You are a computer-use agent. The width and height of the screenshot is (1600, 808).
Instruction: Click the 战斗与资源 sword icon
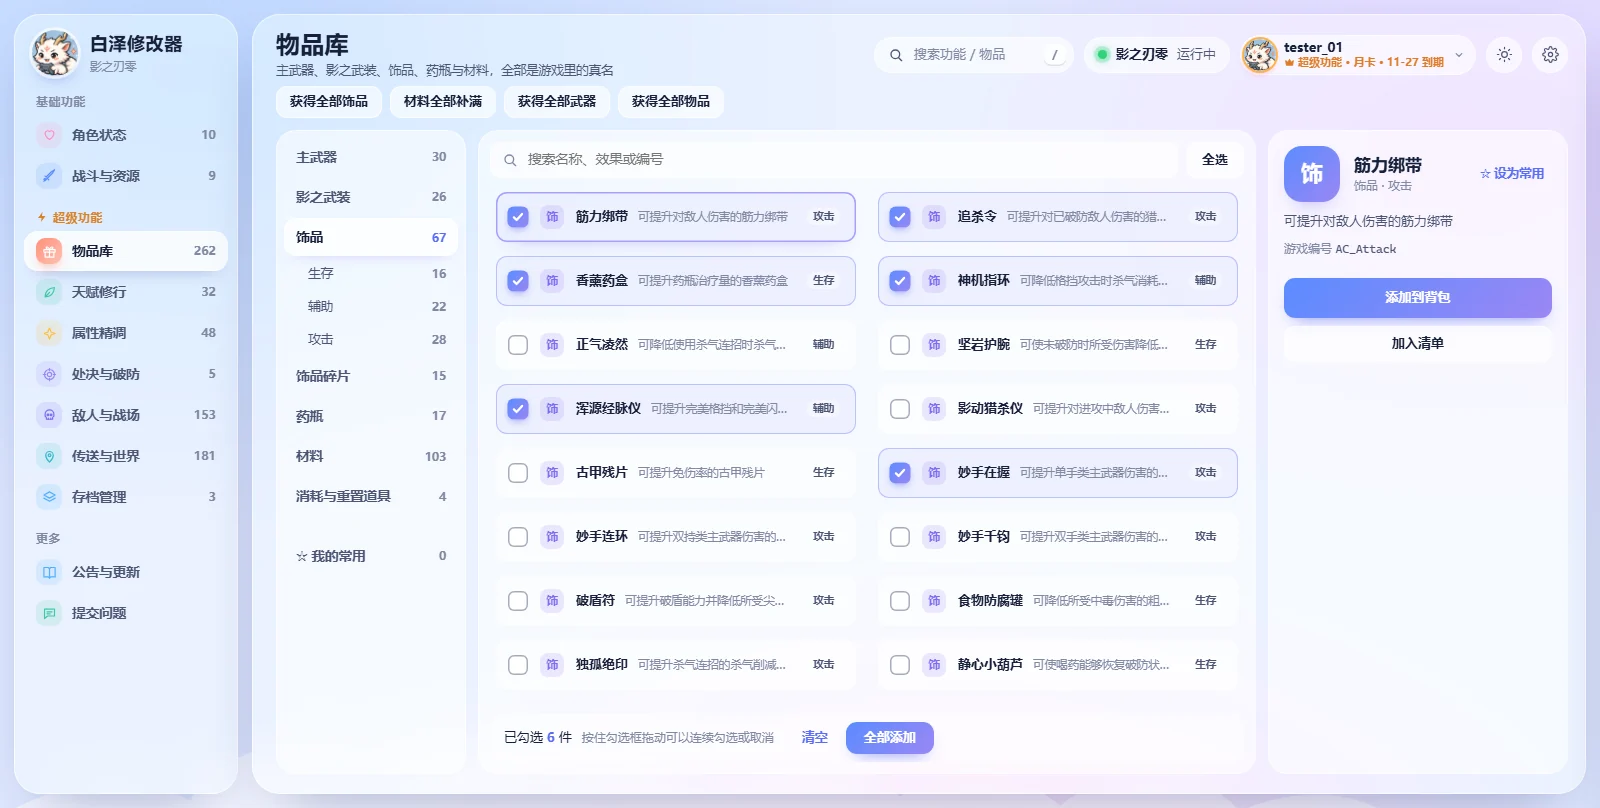pyautogui.click(x=49, y=176)
